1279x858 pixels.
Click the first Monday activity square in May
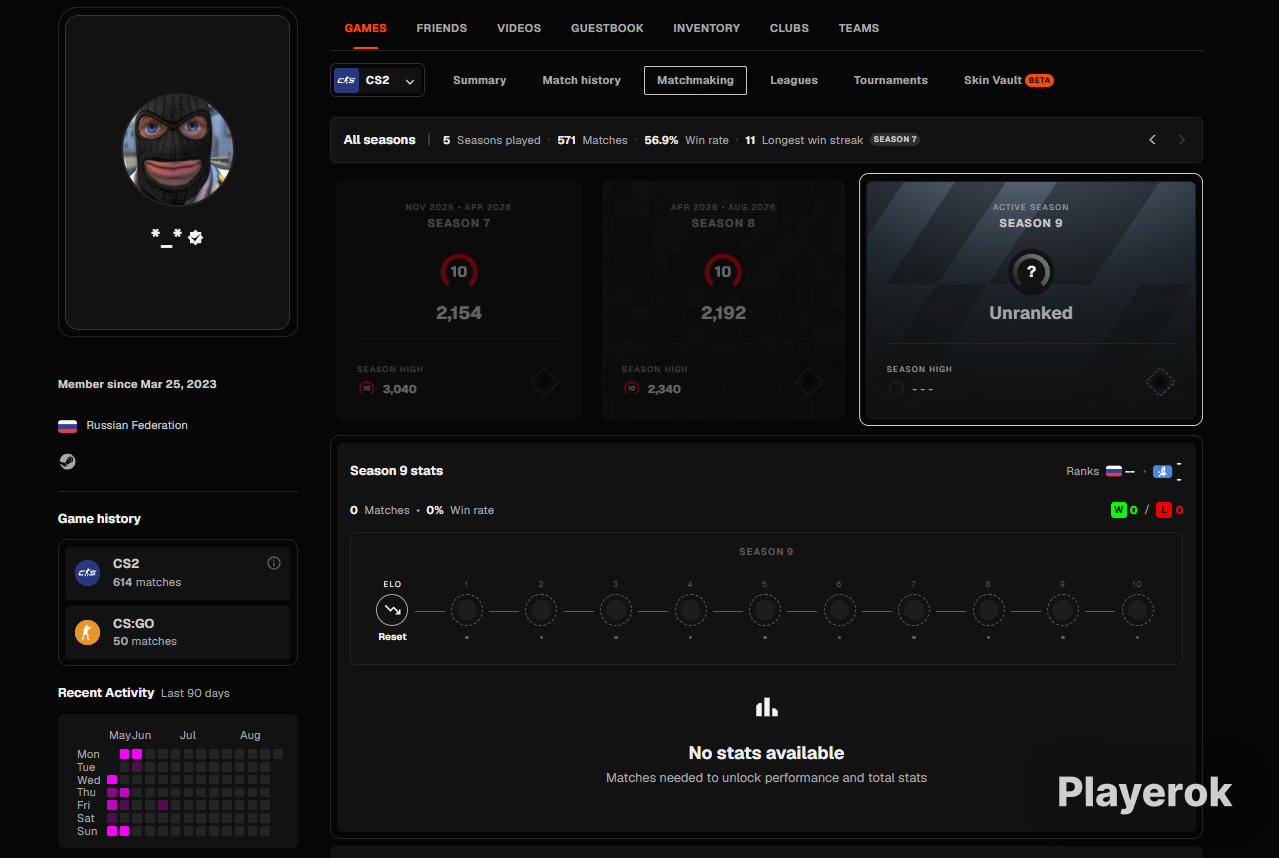[x=125, y=754]
